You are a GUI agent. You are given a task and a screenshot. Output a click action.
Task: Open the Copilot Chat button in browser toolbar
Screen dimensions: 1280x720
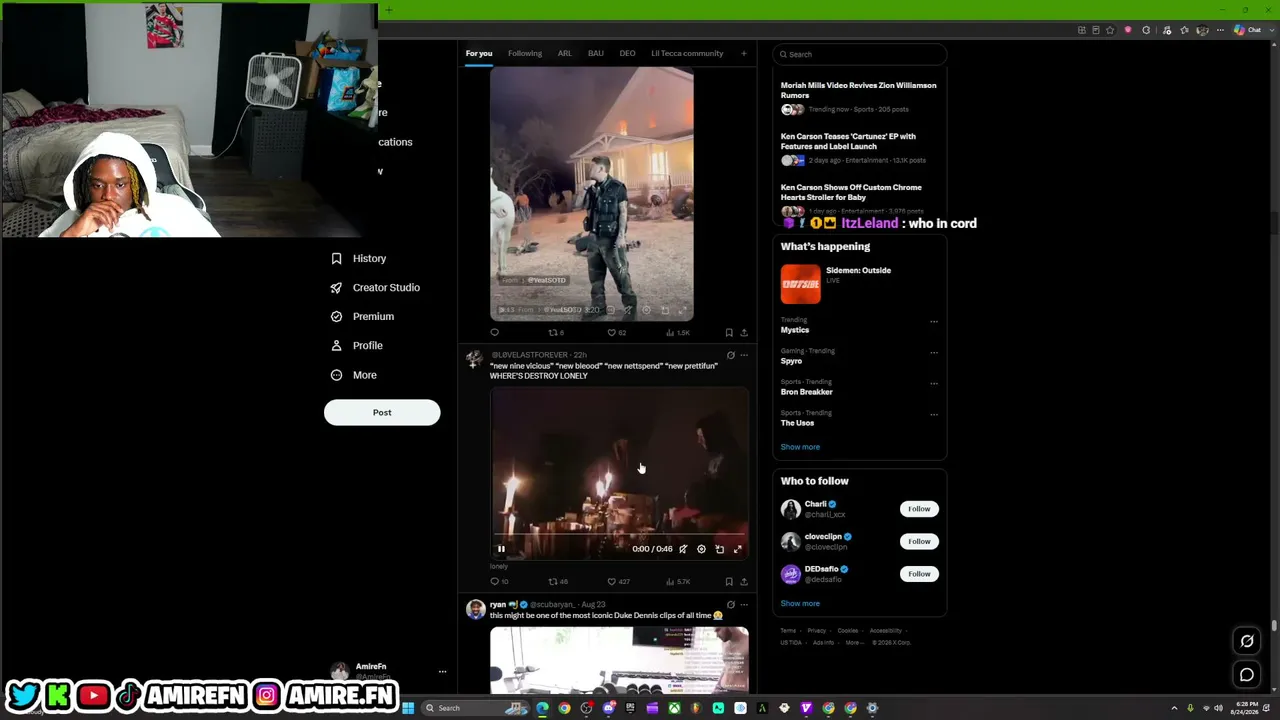1247,30
